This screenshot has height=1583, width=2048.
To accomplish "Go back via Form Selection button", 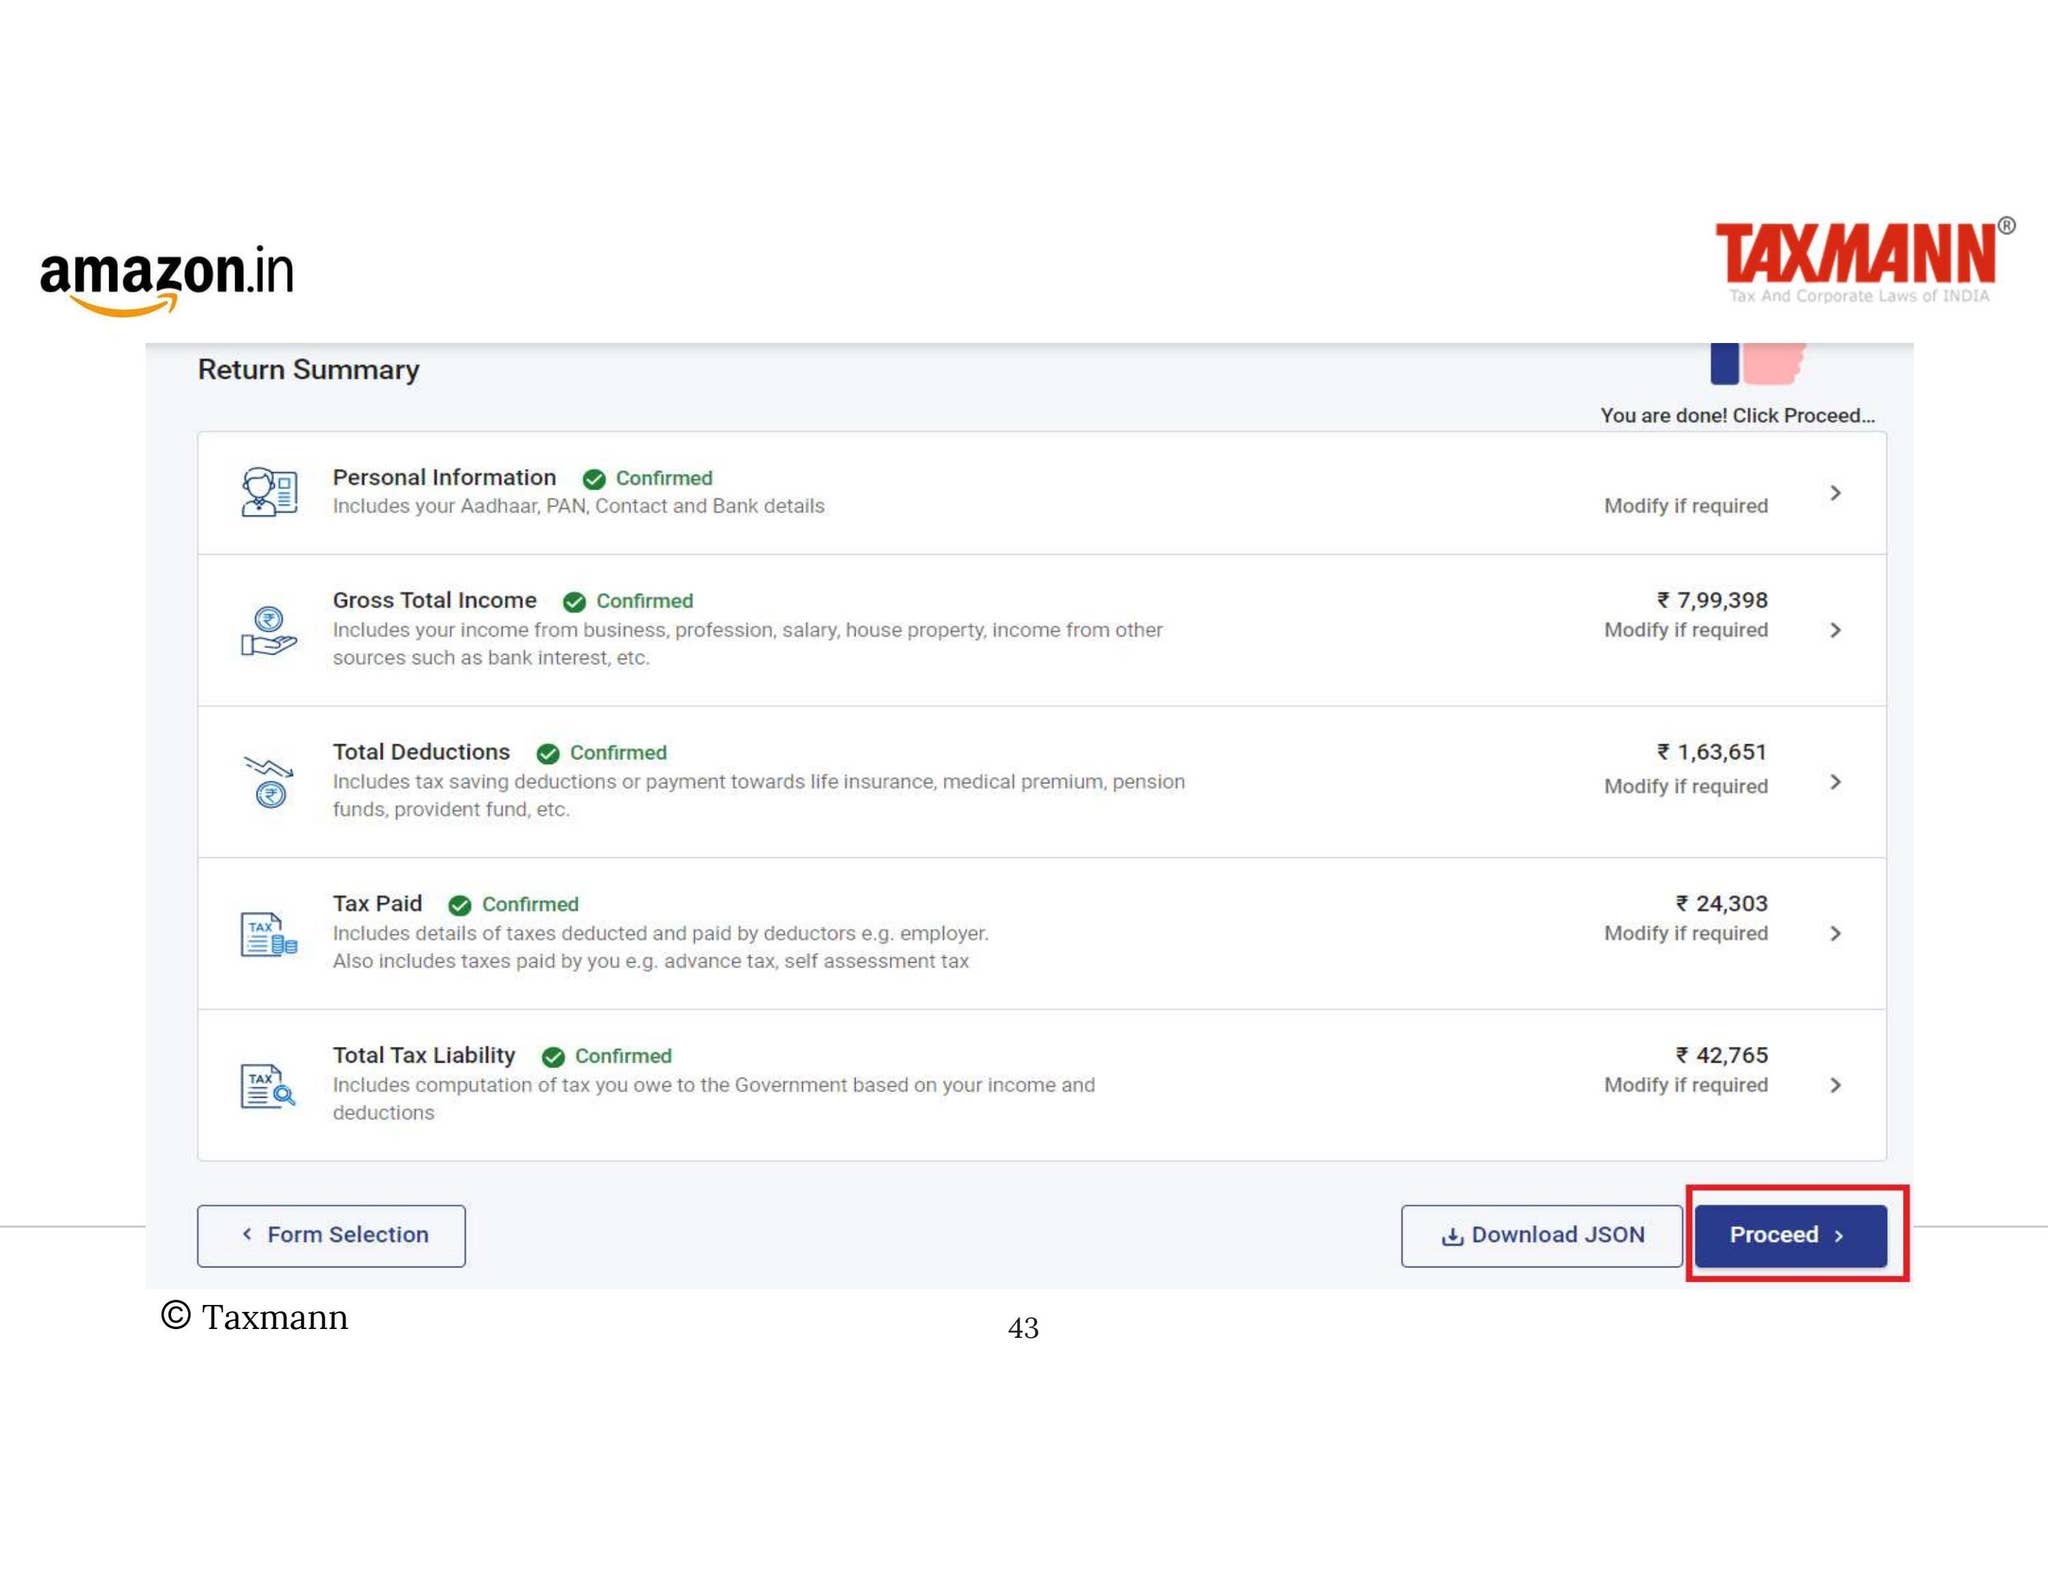I will [x=331, y=1235].
